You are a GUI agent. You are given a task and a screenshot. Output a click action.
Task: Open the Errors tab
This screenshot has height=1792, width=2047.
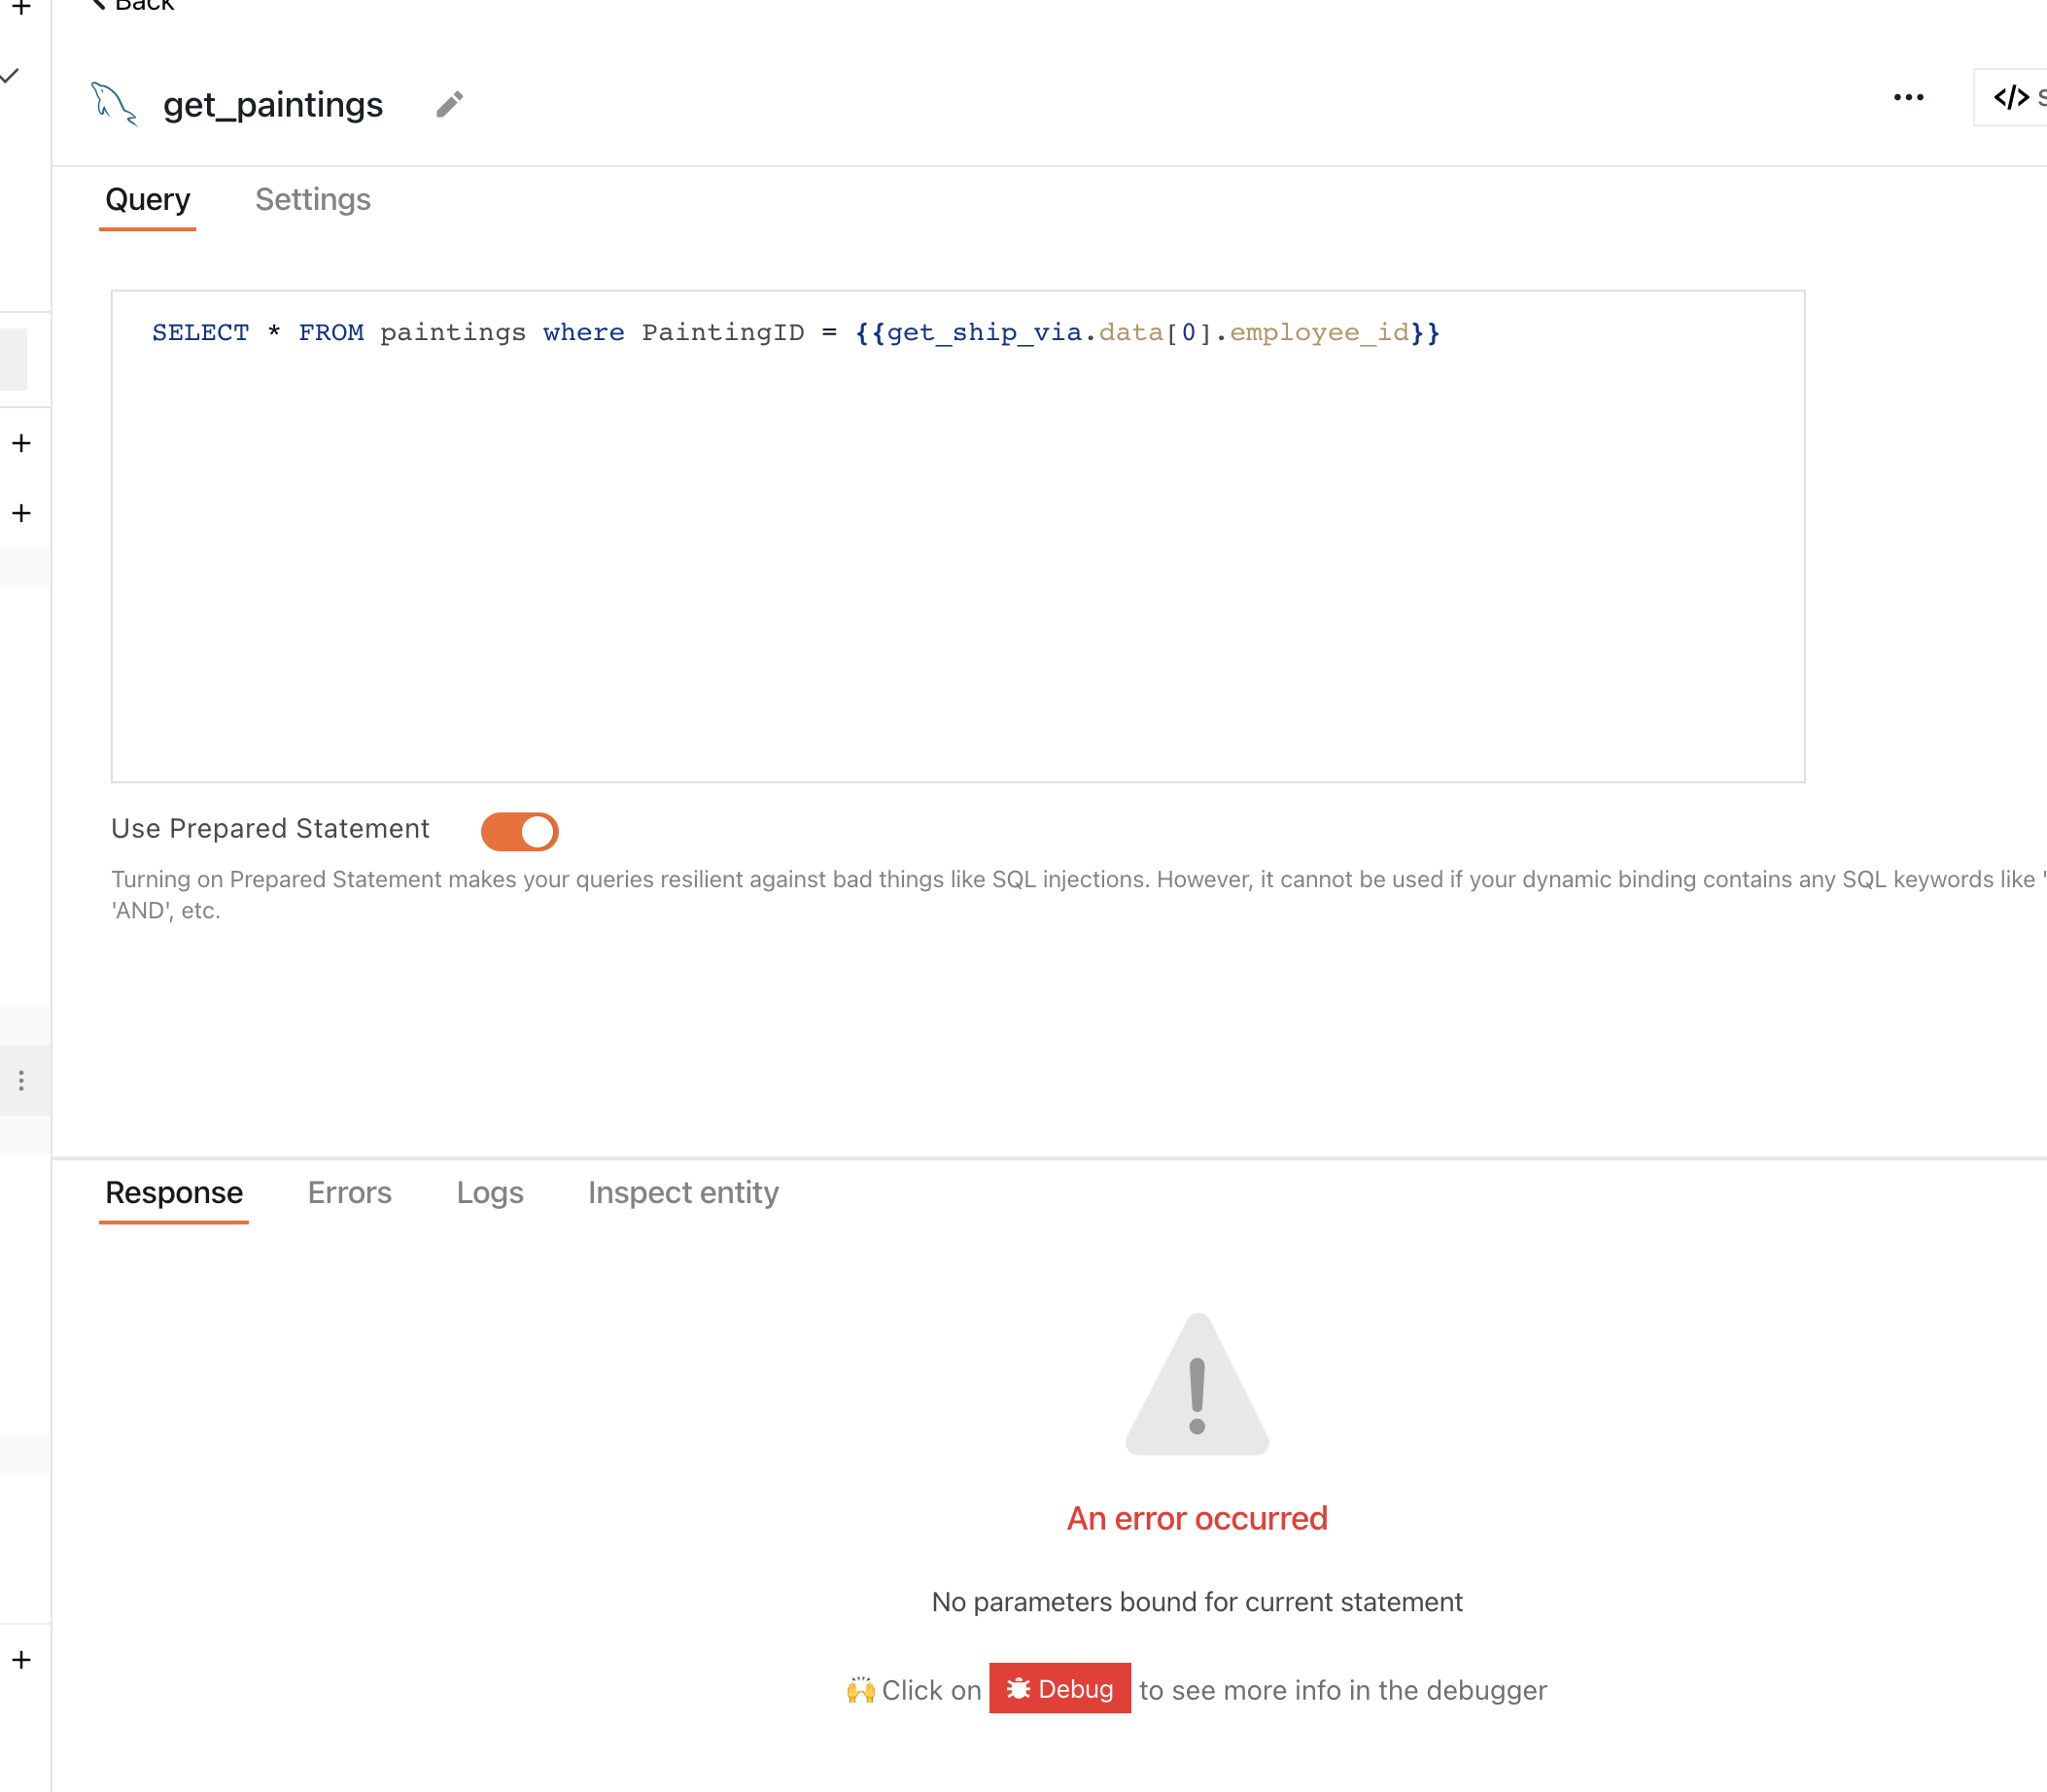349,1192
